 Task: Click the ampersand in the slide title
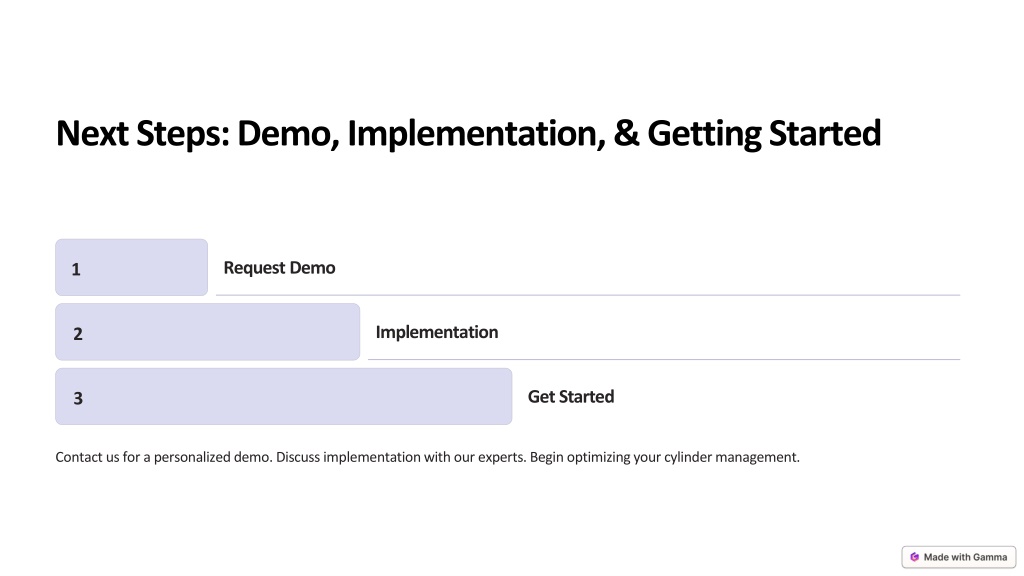tap(626, 133)
